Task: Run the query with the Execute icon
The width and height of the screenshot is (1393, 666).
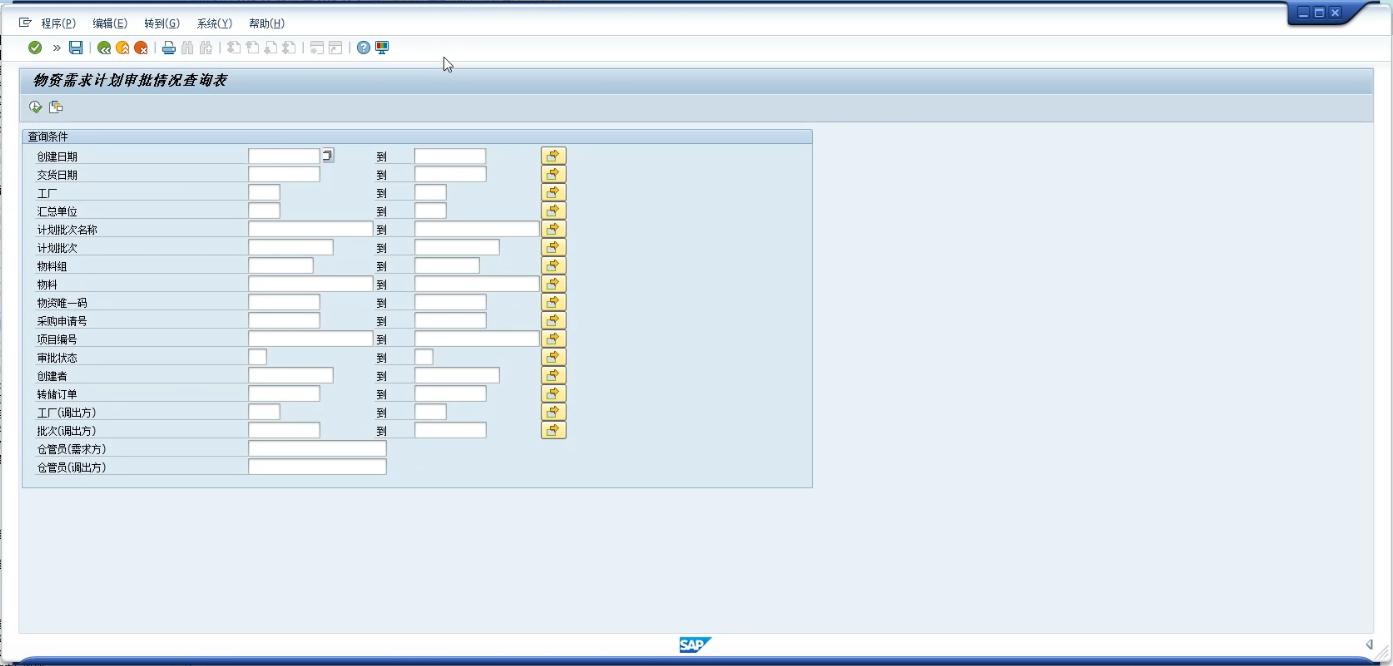Action: point(36,107)
